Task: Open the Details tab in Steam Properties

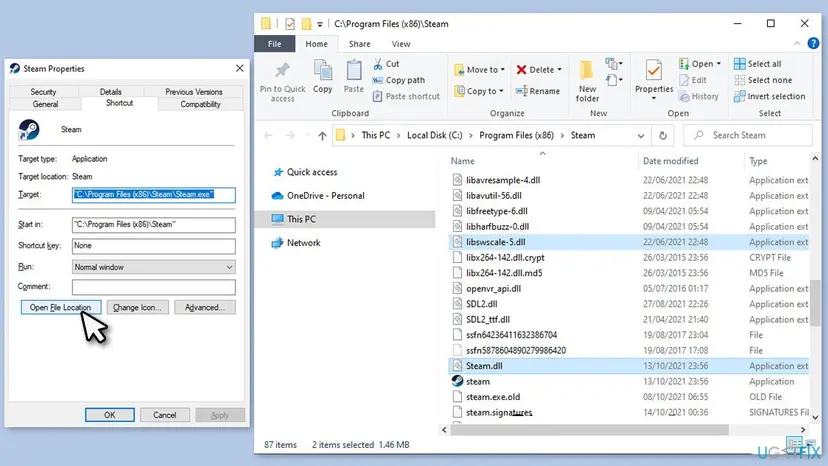Action: coord(111,92)
